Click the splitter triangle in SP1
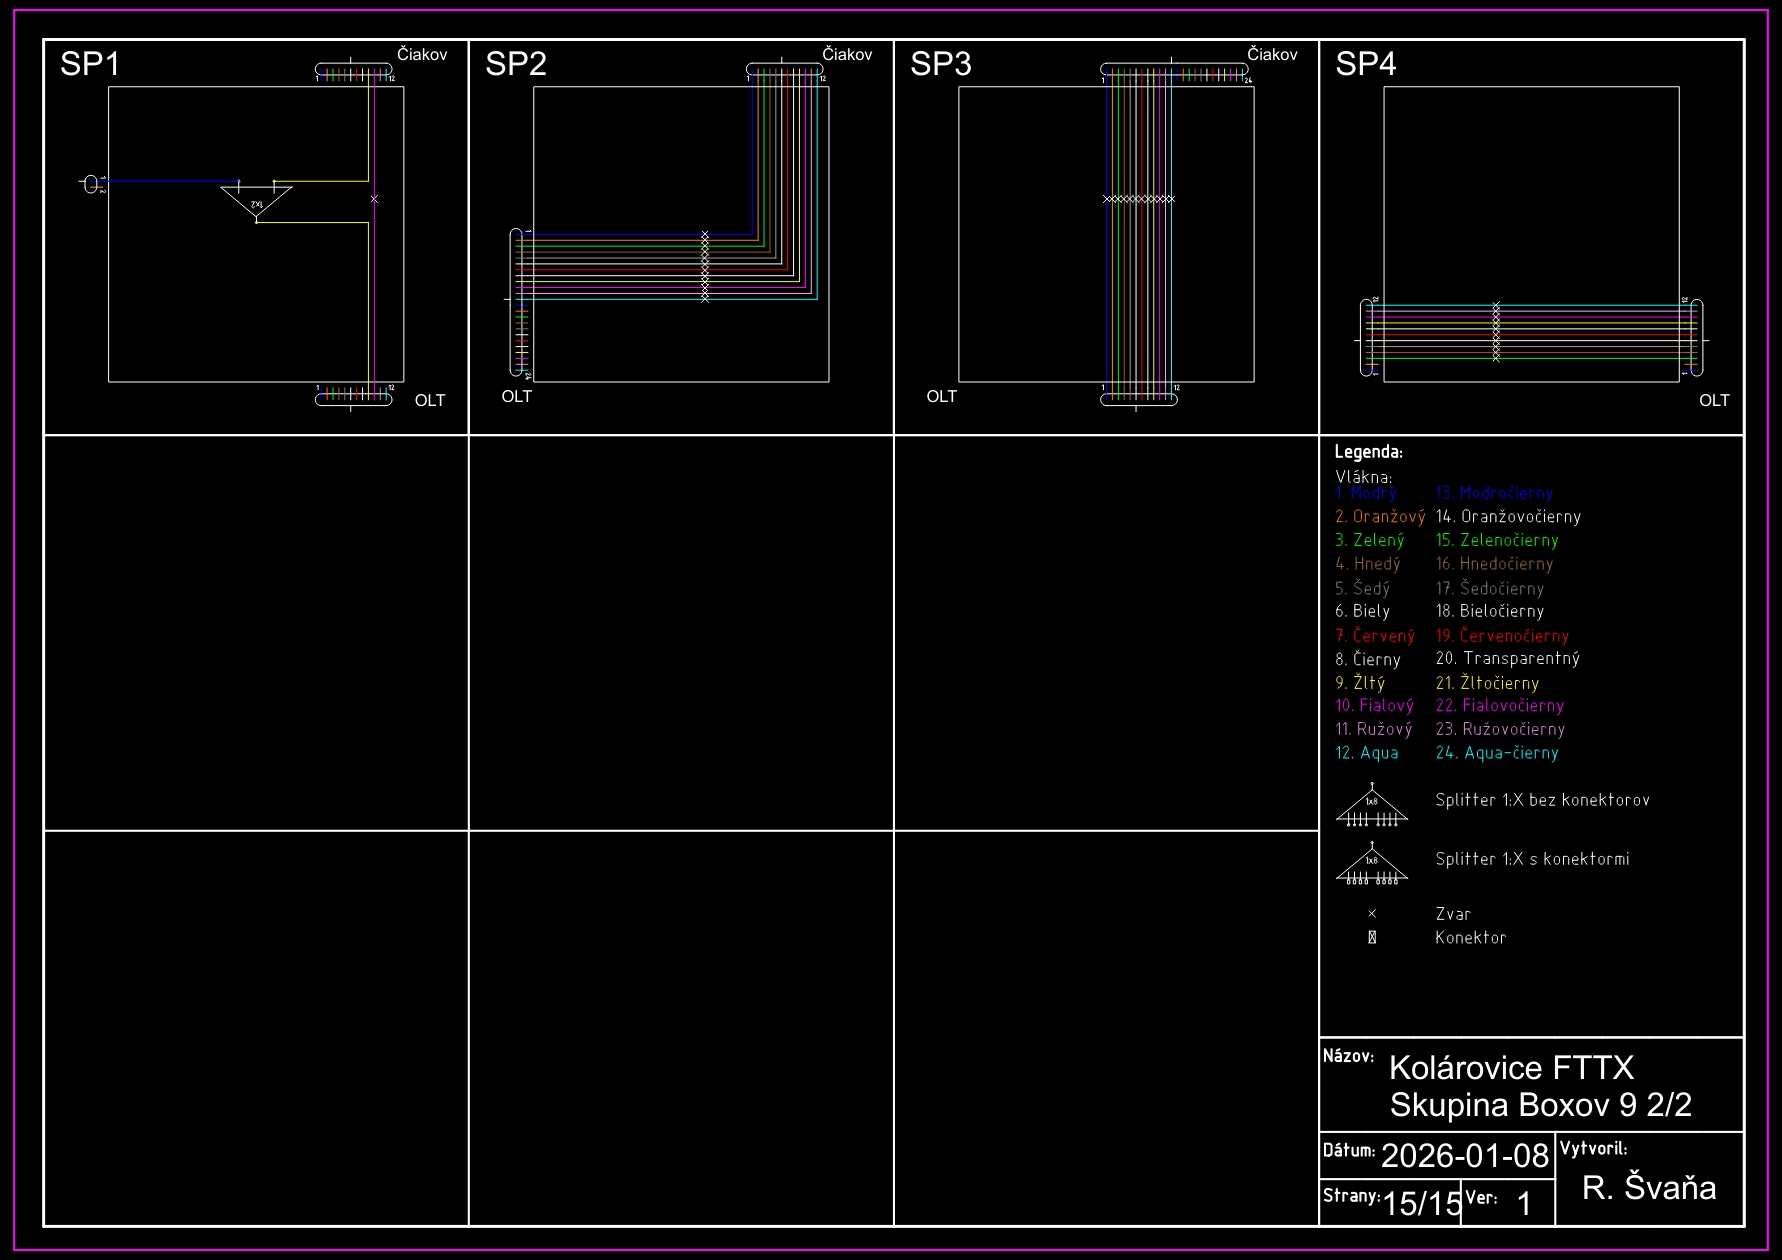1782x1260 pixels. [x=256, y=200]
